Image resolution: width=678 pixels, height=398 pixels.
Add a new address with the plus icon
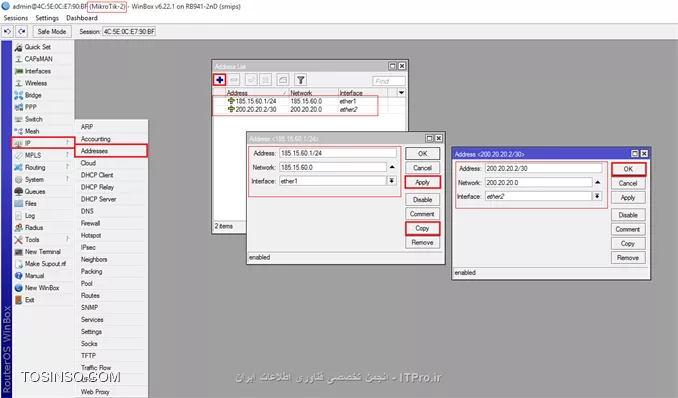[x=220, y=80]
